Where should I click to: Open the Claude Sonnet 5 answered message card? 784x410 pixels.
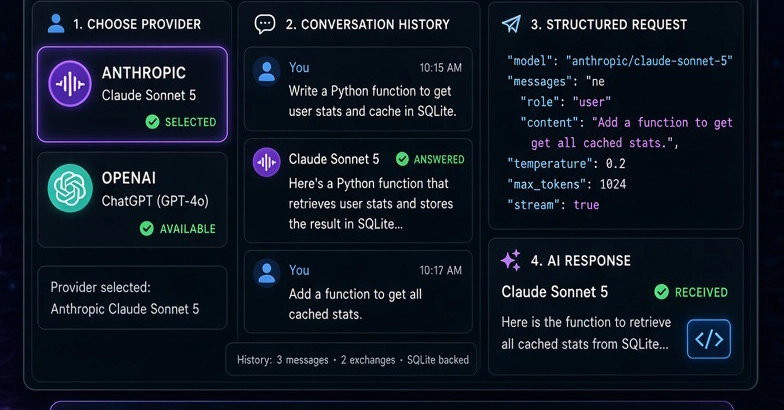click(358, 190)
